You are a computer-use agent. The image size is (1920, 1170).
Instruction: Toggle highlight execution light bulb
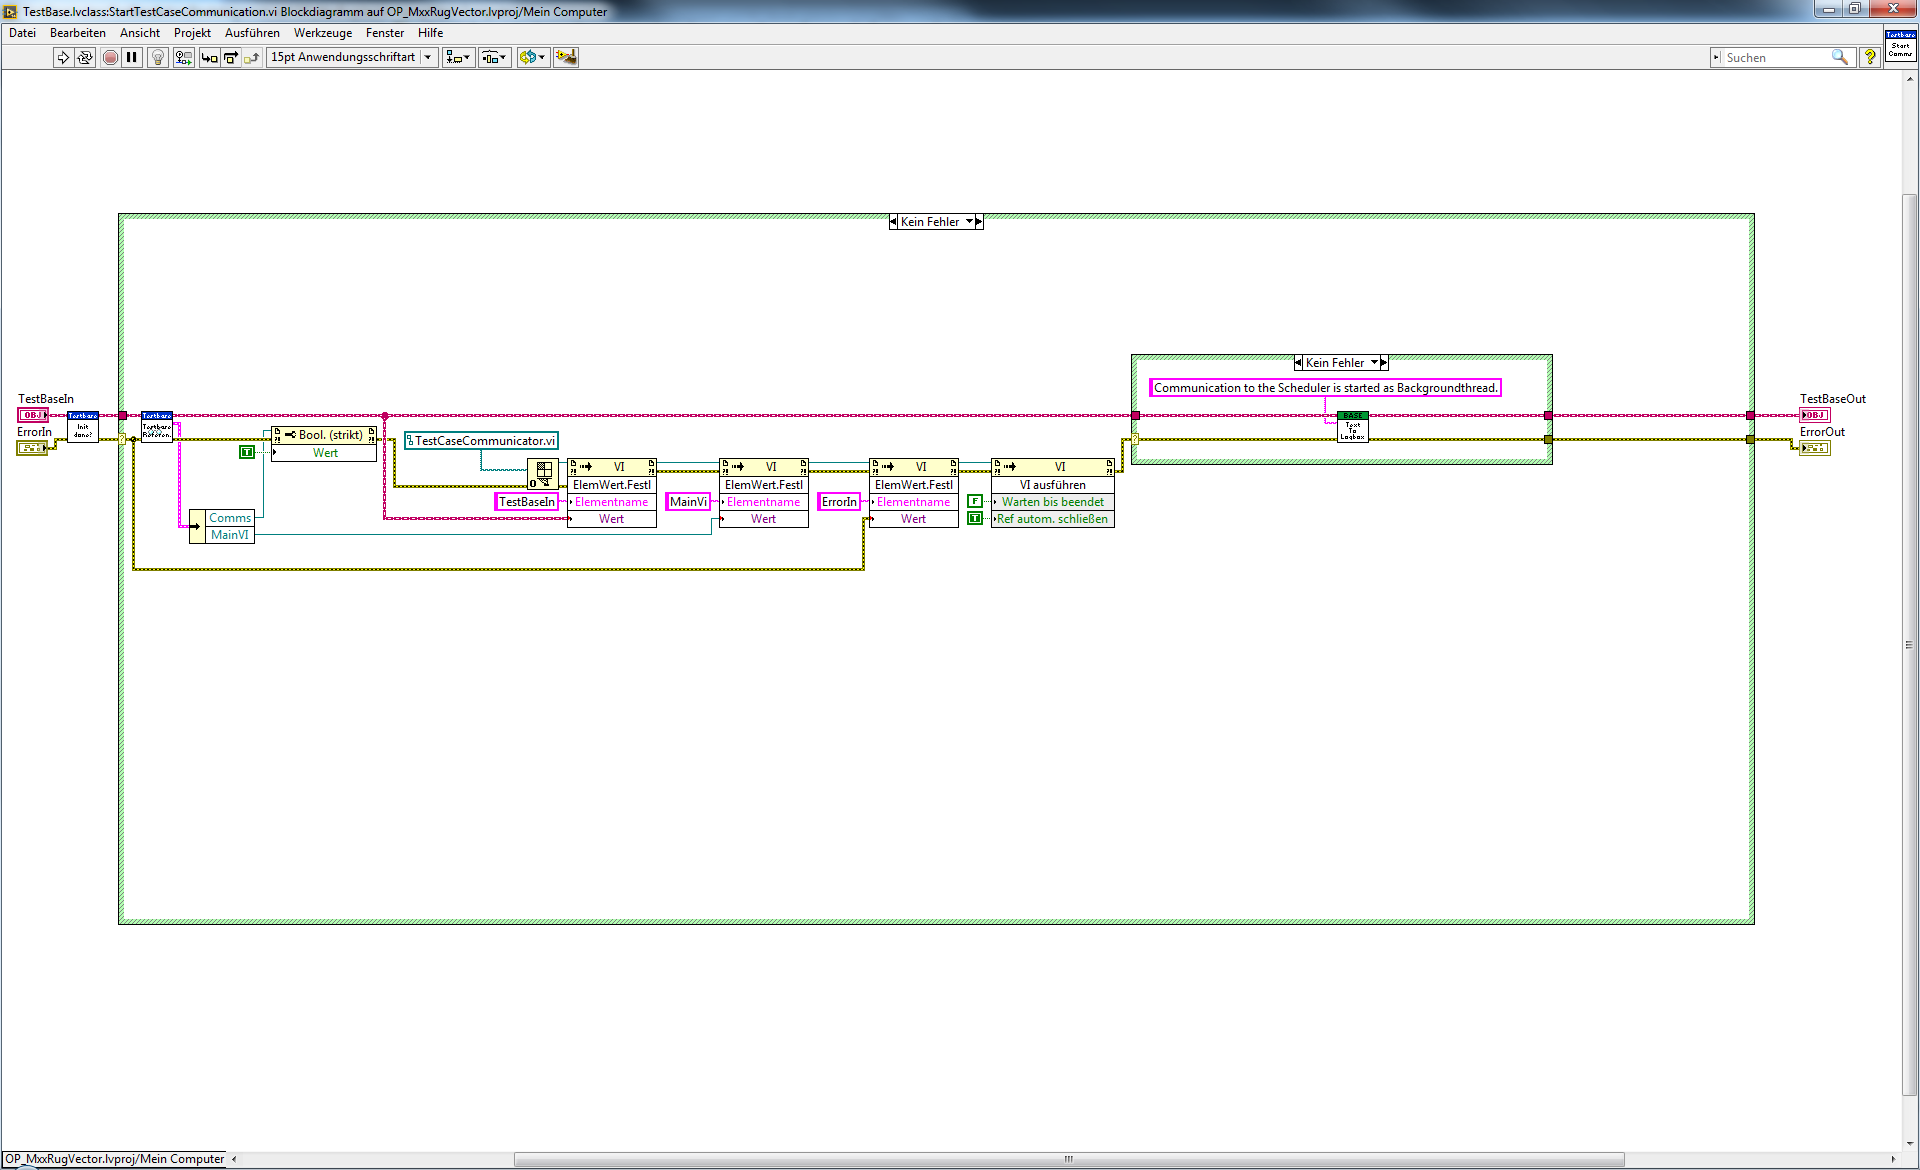tap(158, 58)
